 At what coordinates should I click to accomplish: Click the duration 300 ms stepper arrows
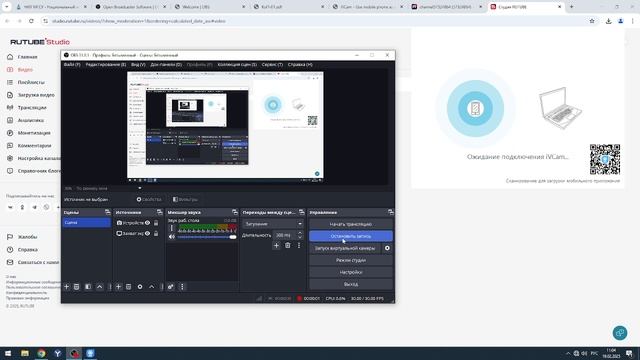pos(300,235)
